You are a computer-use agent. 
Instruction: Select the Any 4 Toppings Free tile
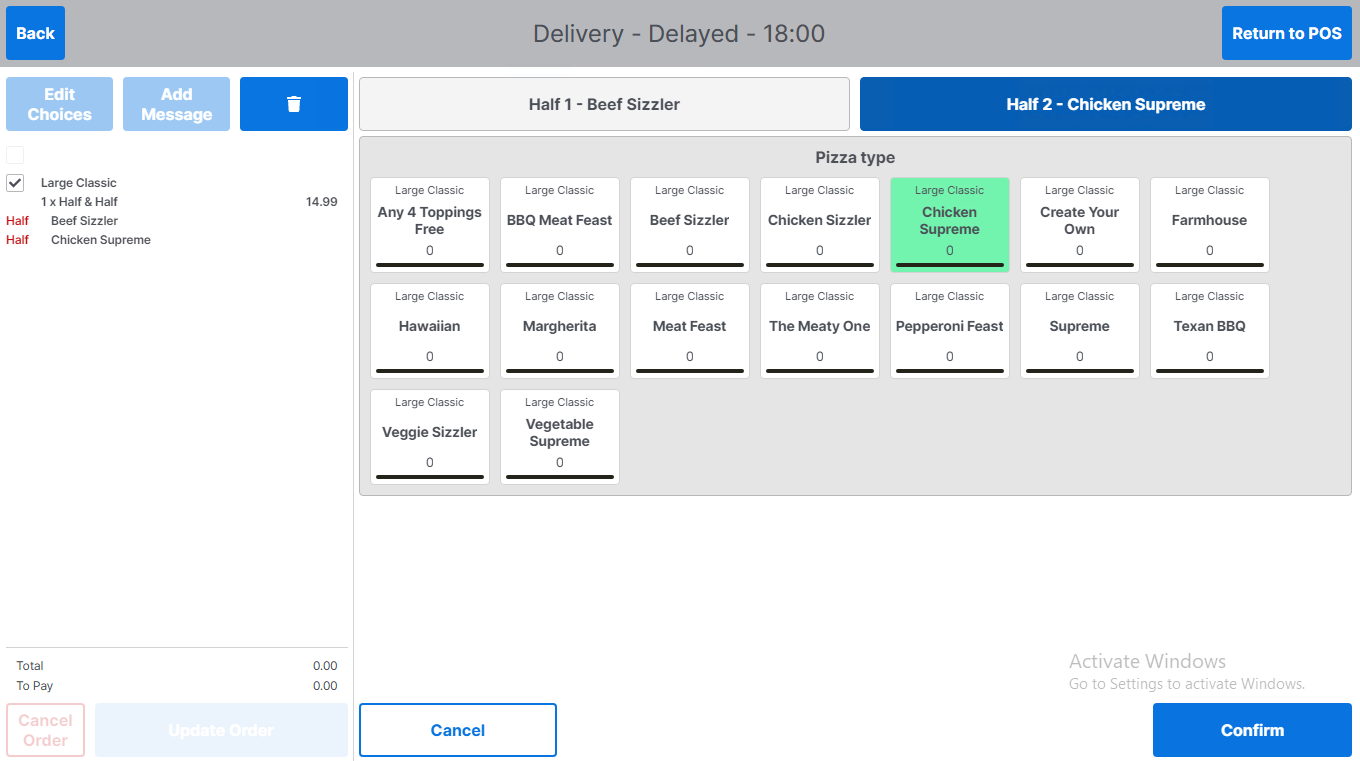pyautogui.click(x=429, y=225)
